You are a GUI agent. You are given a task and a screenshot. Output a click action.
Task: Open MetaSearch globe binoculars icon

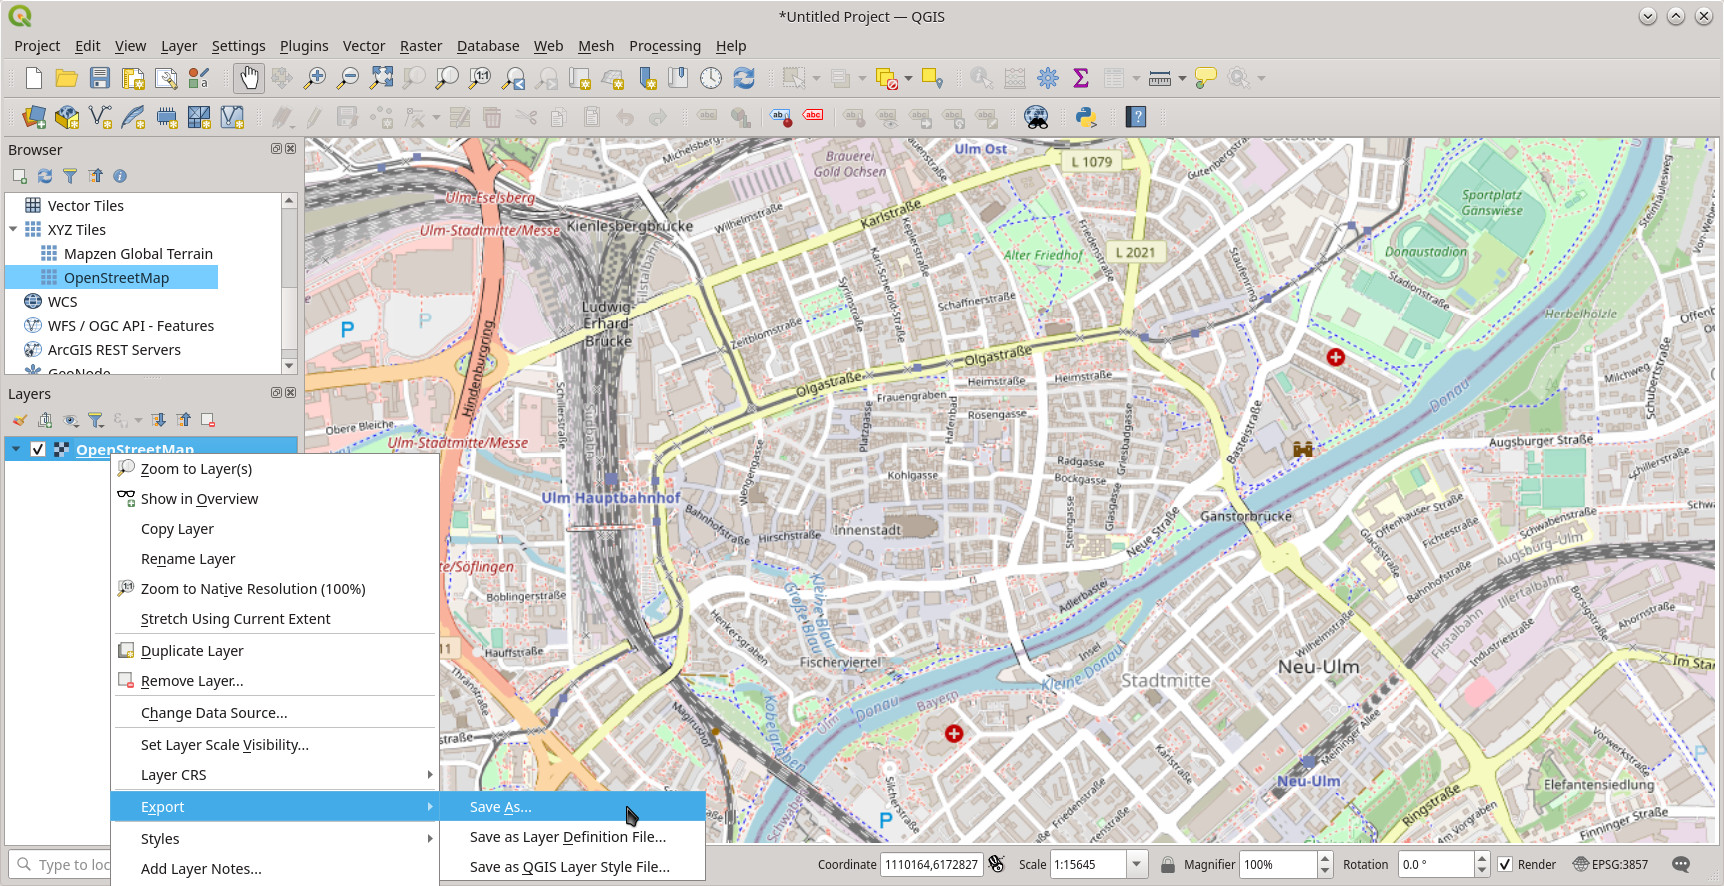(1037, 117)
